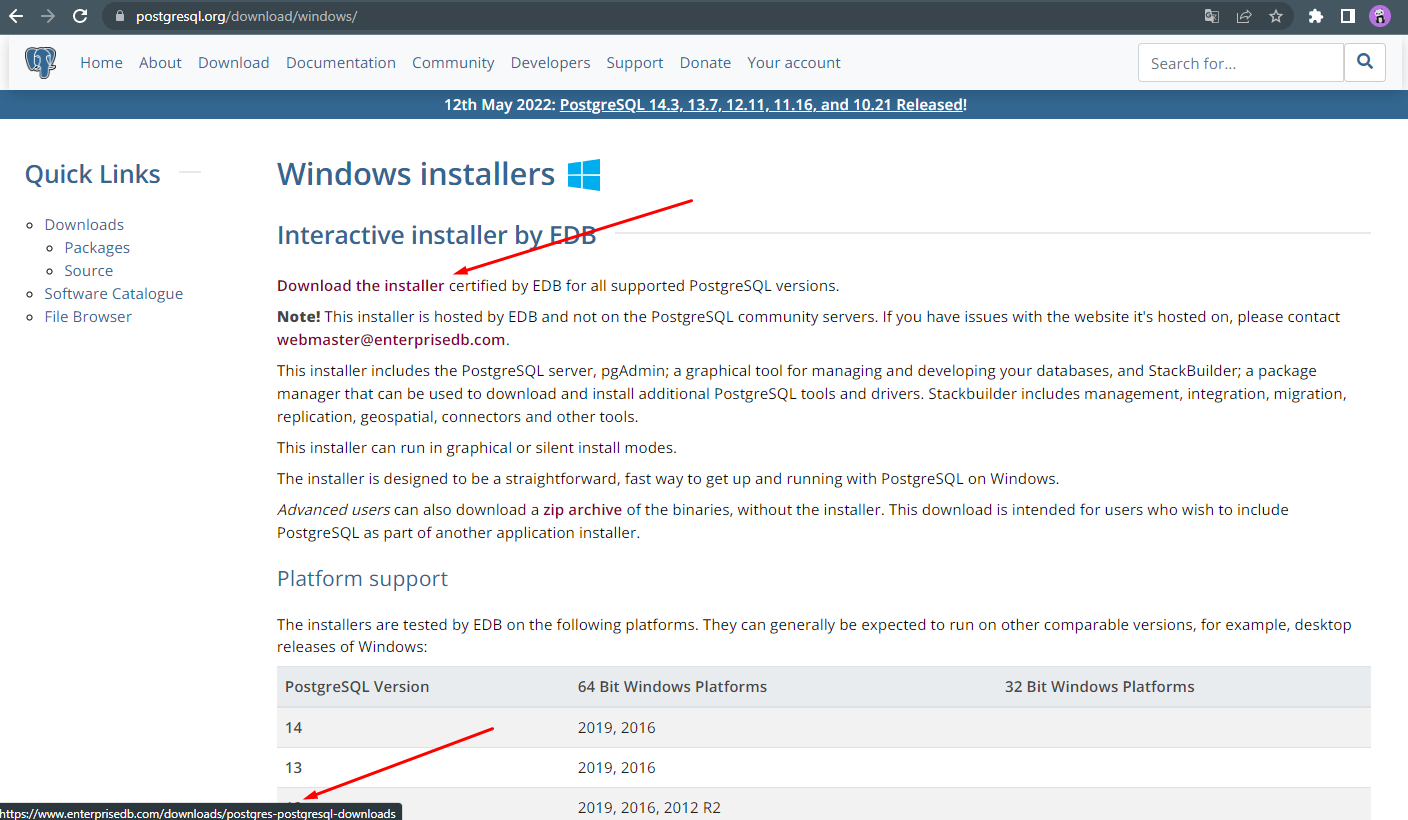
Task: Click the padlock site info icon
Action: click(x=119, y=16)
